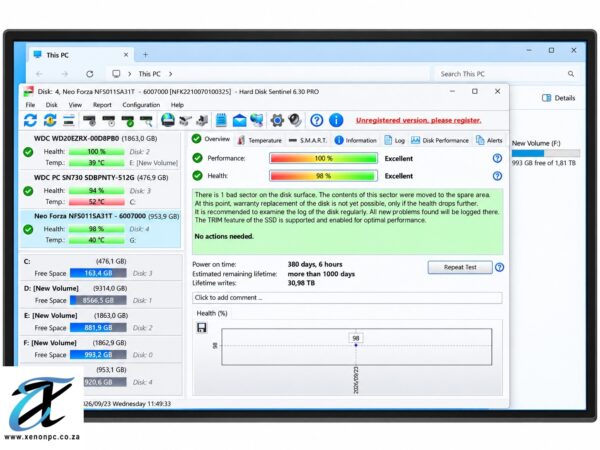Click the refresh icon with yellow badge
The image size is (600, 450).
point(50,120)
